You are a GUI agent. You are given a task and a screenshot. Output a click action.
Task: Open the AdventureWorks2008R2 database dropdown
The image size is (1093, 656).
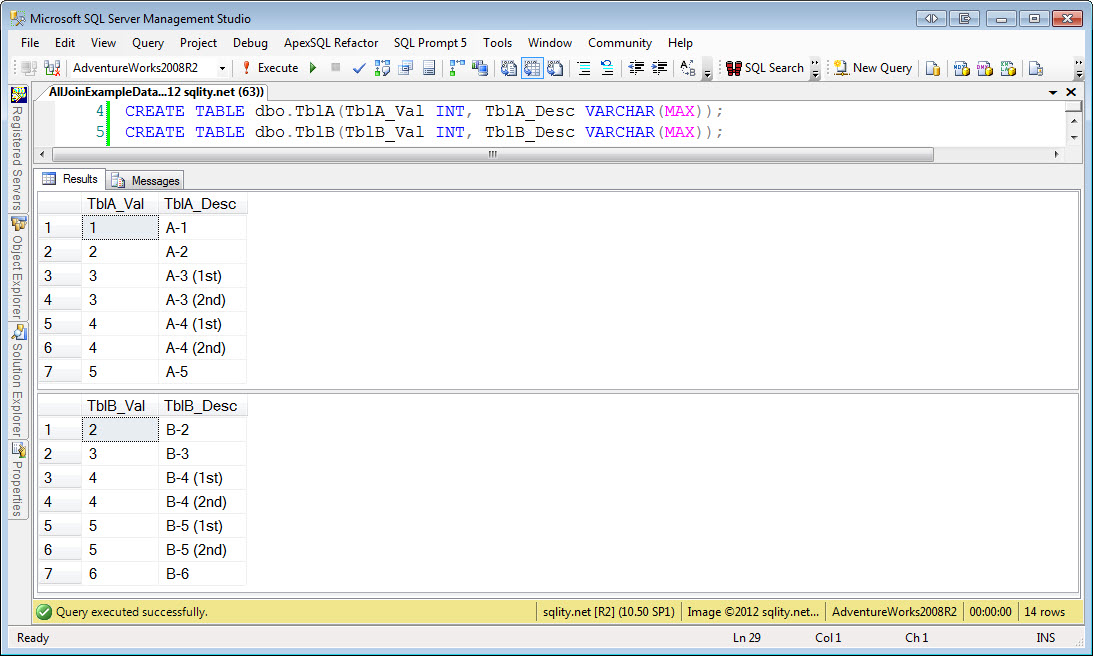click(x=222, y=68)
